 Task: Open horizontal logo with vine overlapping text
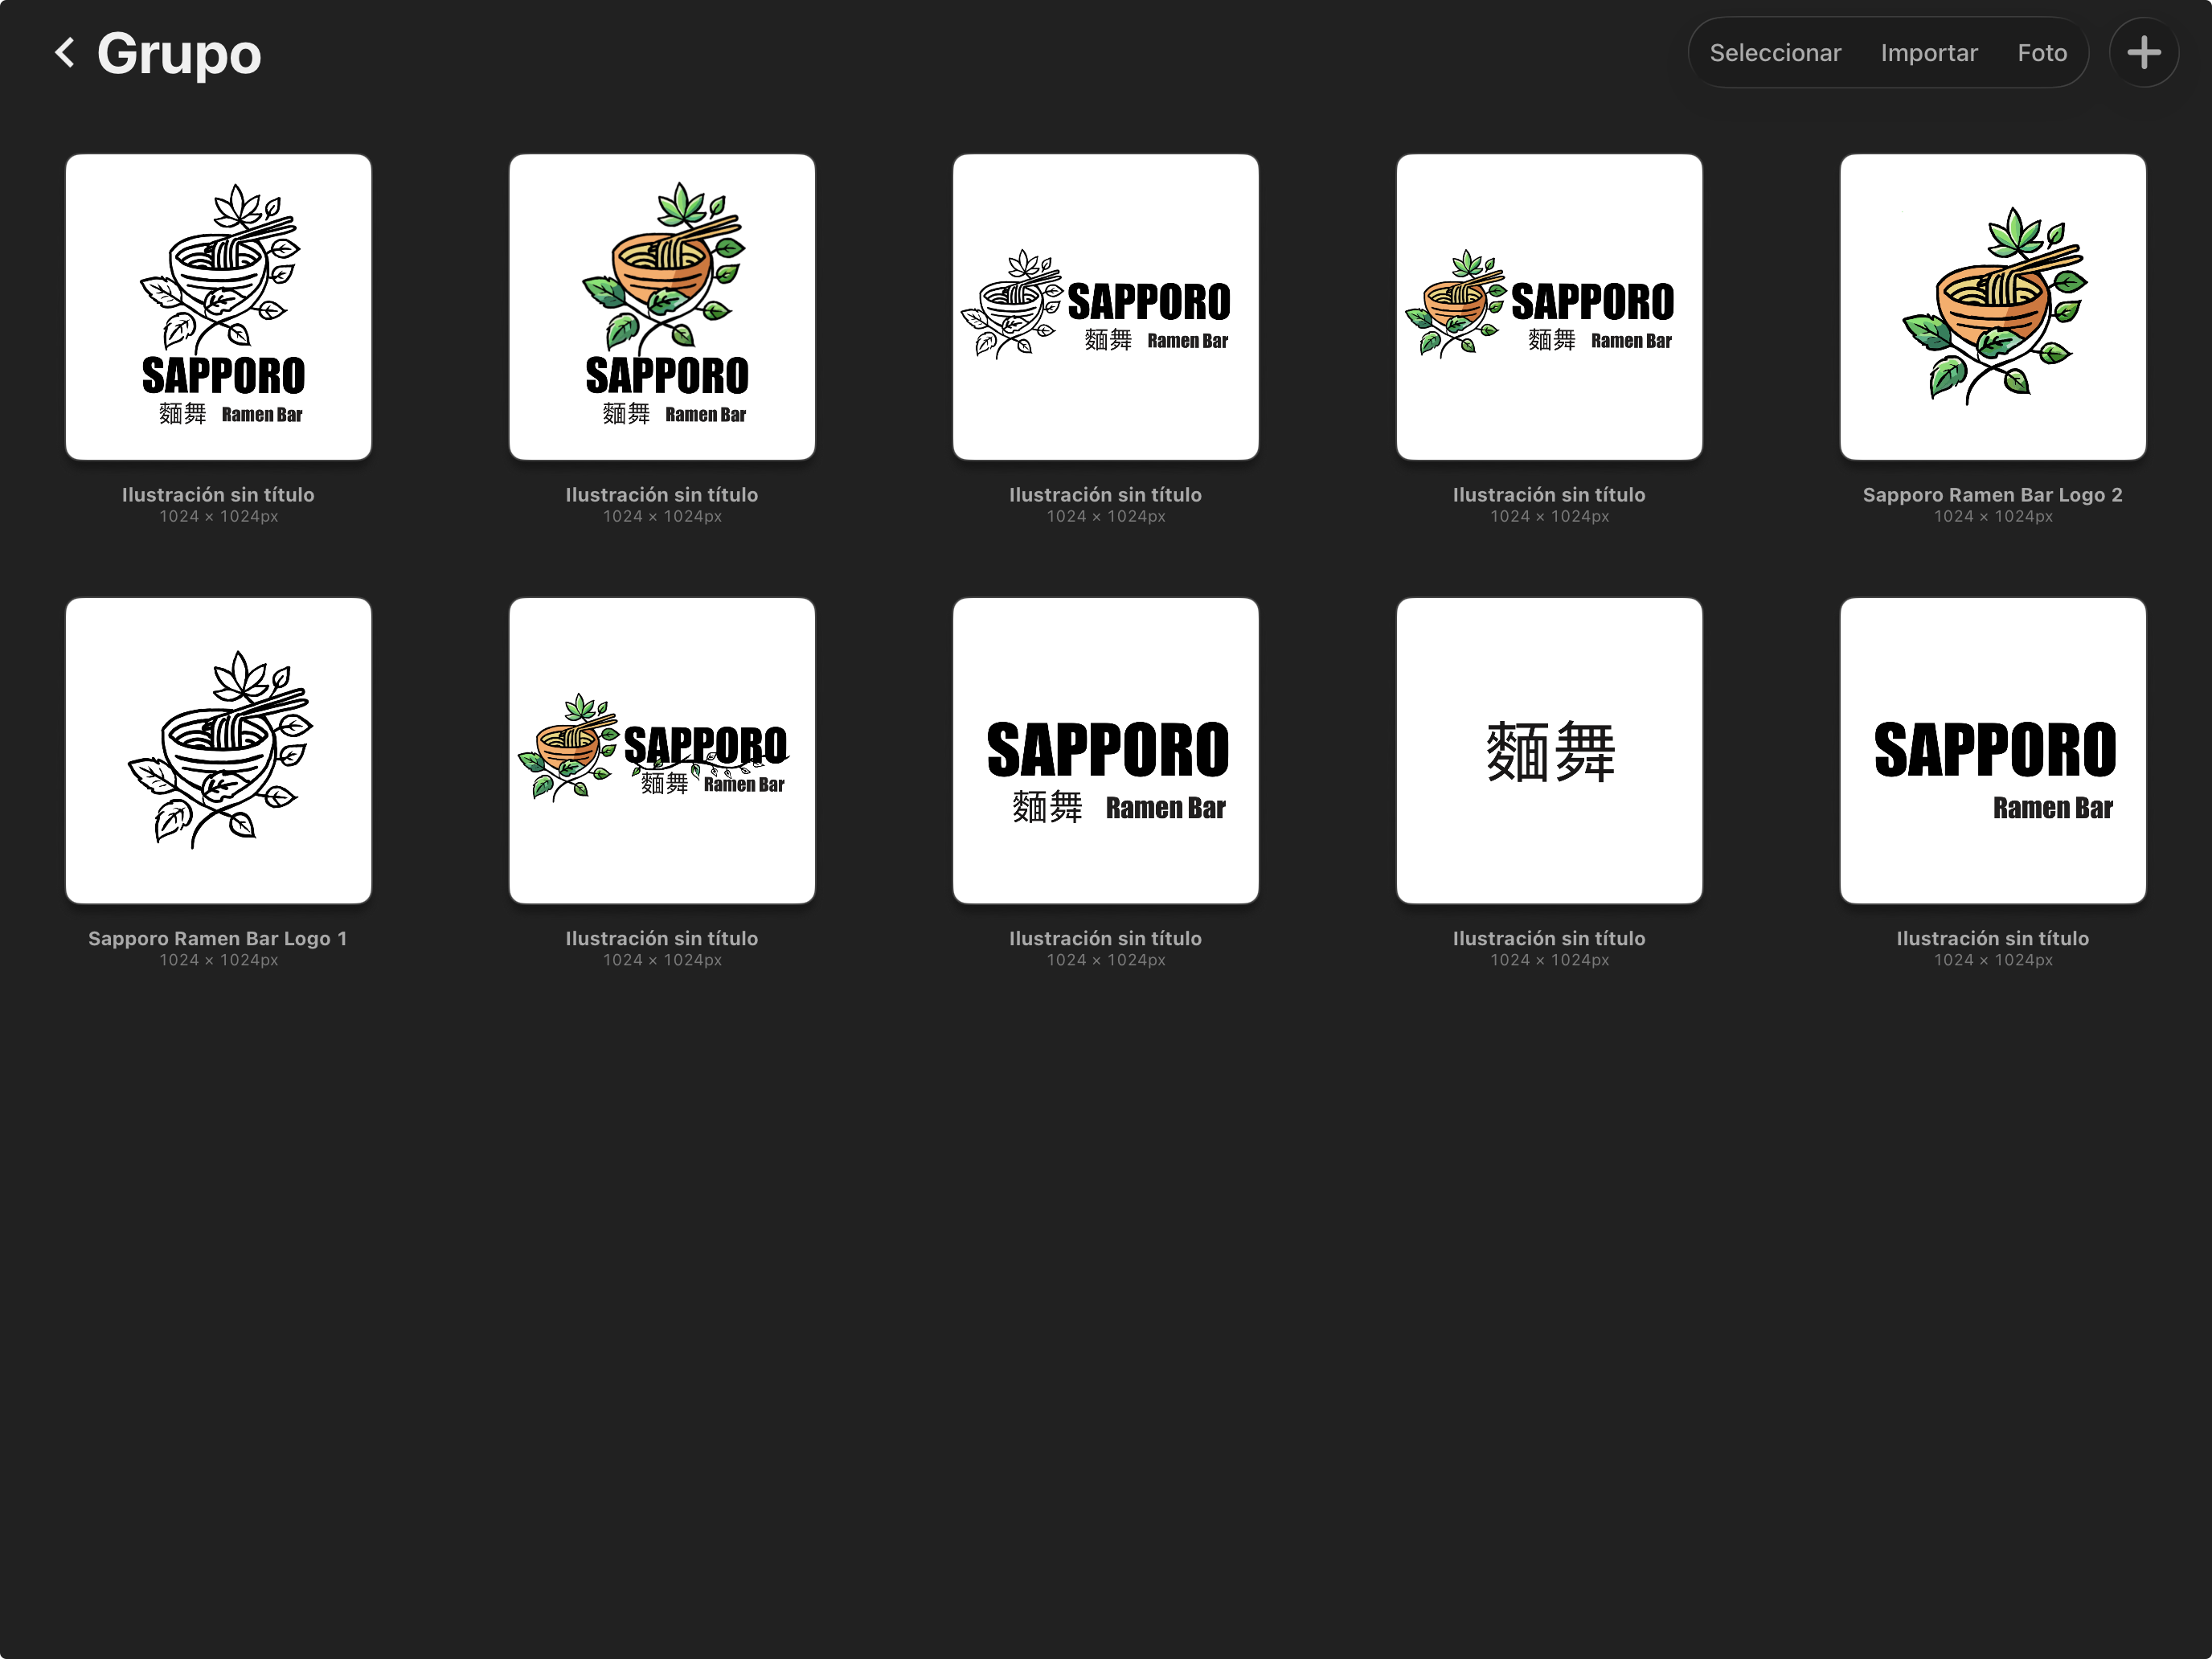662,751
